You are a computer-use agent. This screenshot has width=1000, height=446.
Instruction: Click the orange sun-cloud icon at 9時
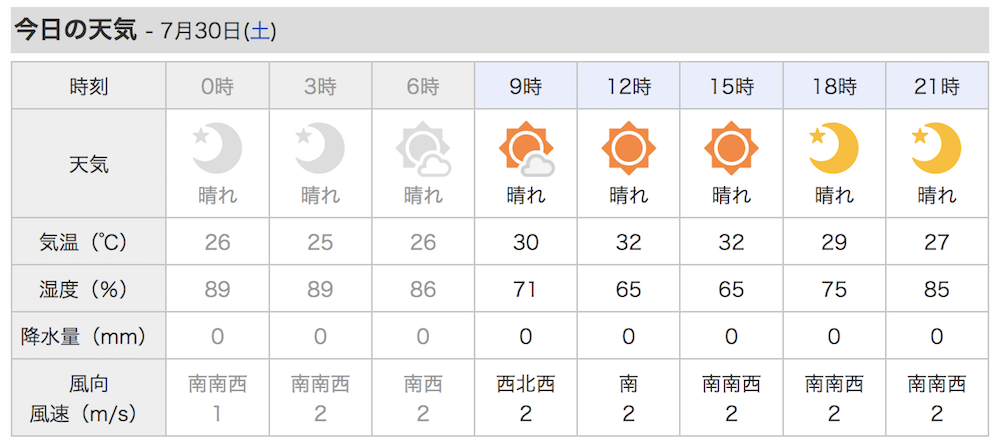point(526,150)
